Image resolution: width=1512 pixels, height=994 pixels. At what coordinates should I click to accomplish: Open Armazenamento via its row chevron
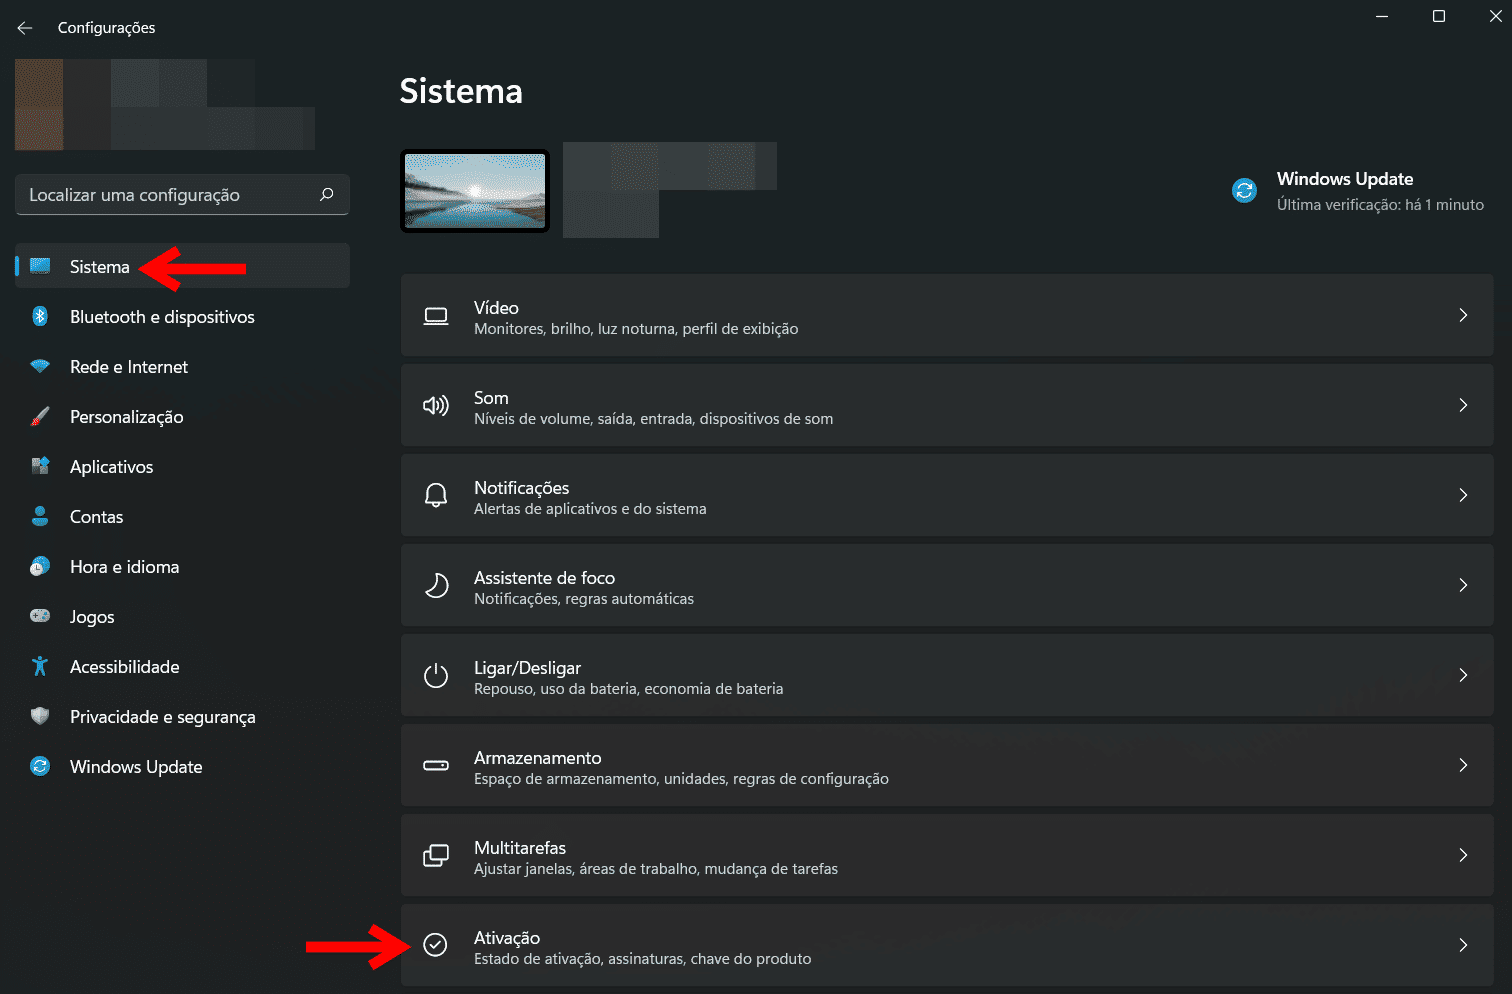(1463, 765)
